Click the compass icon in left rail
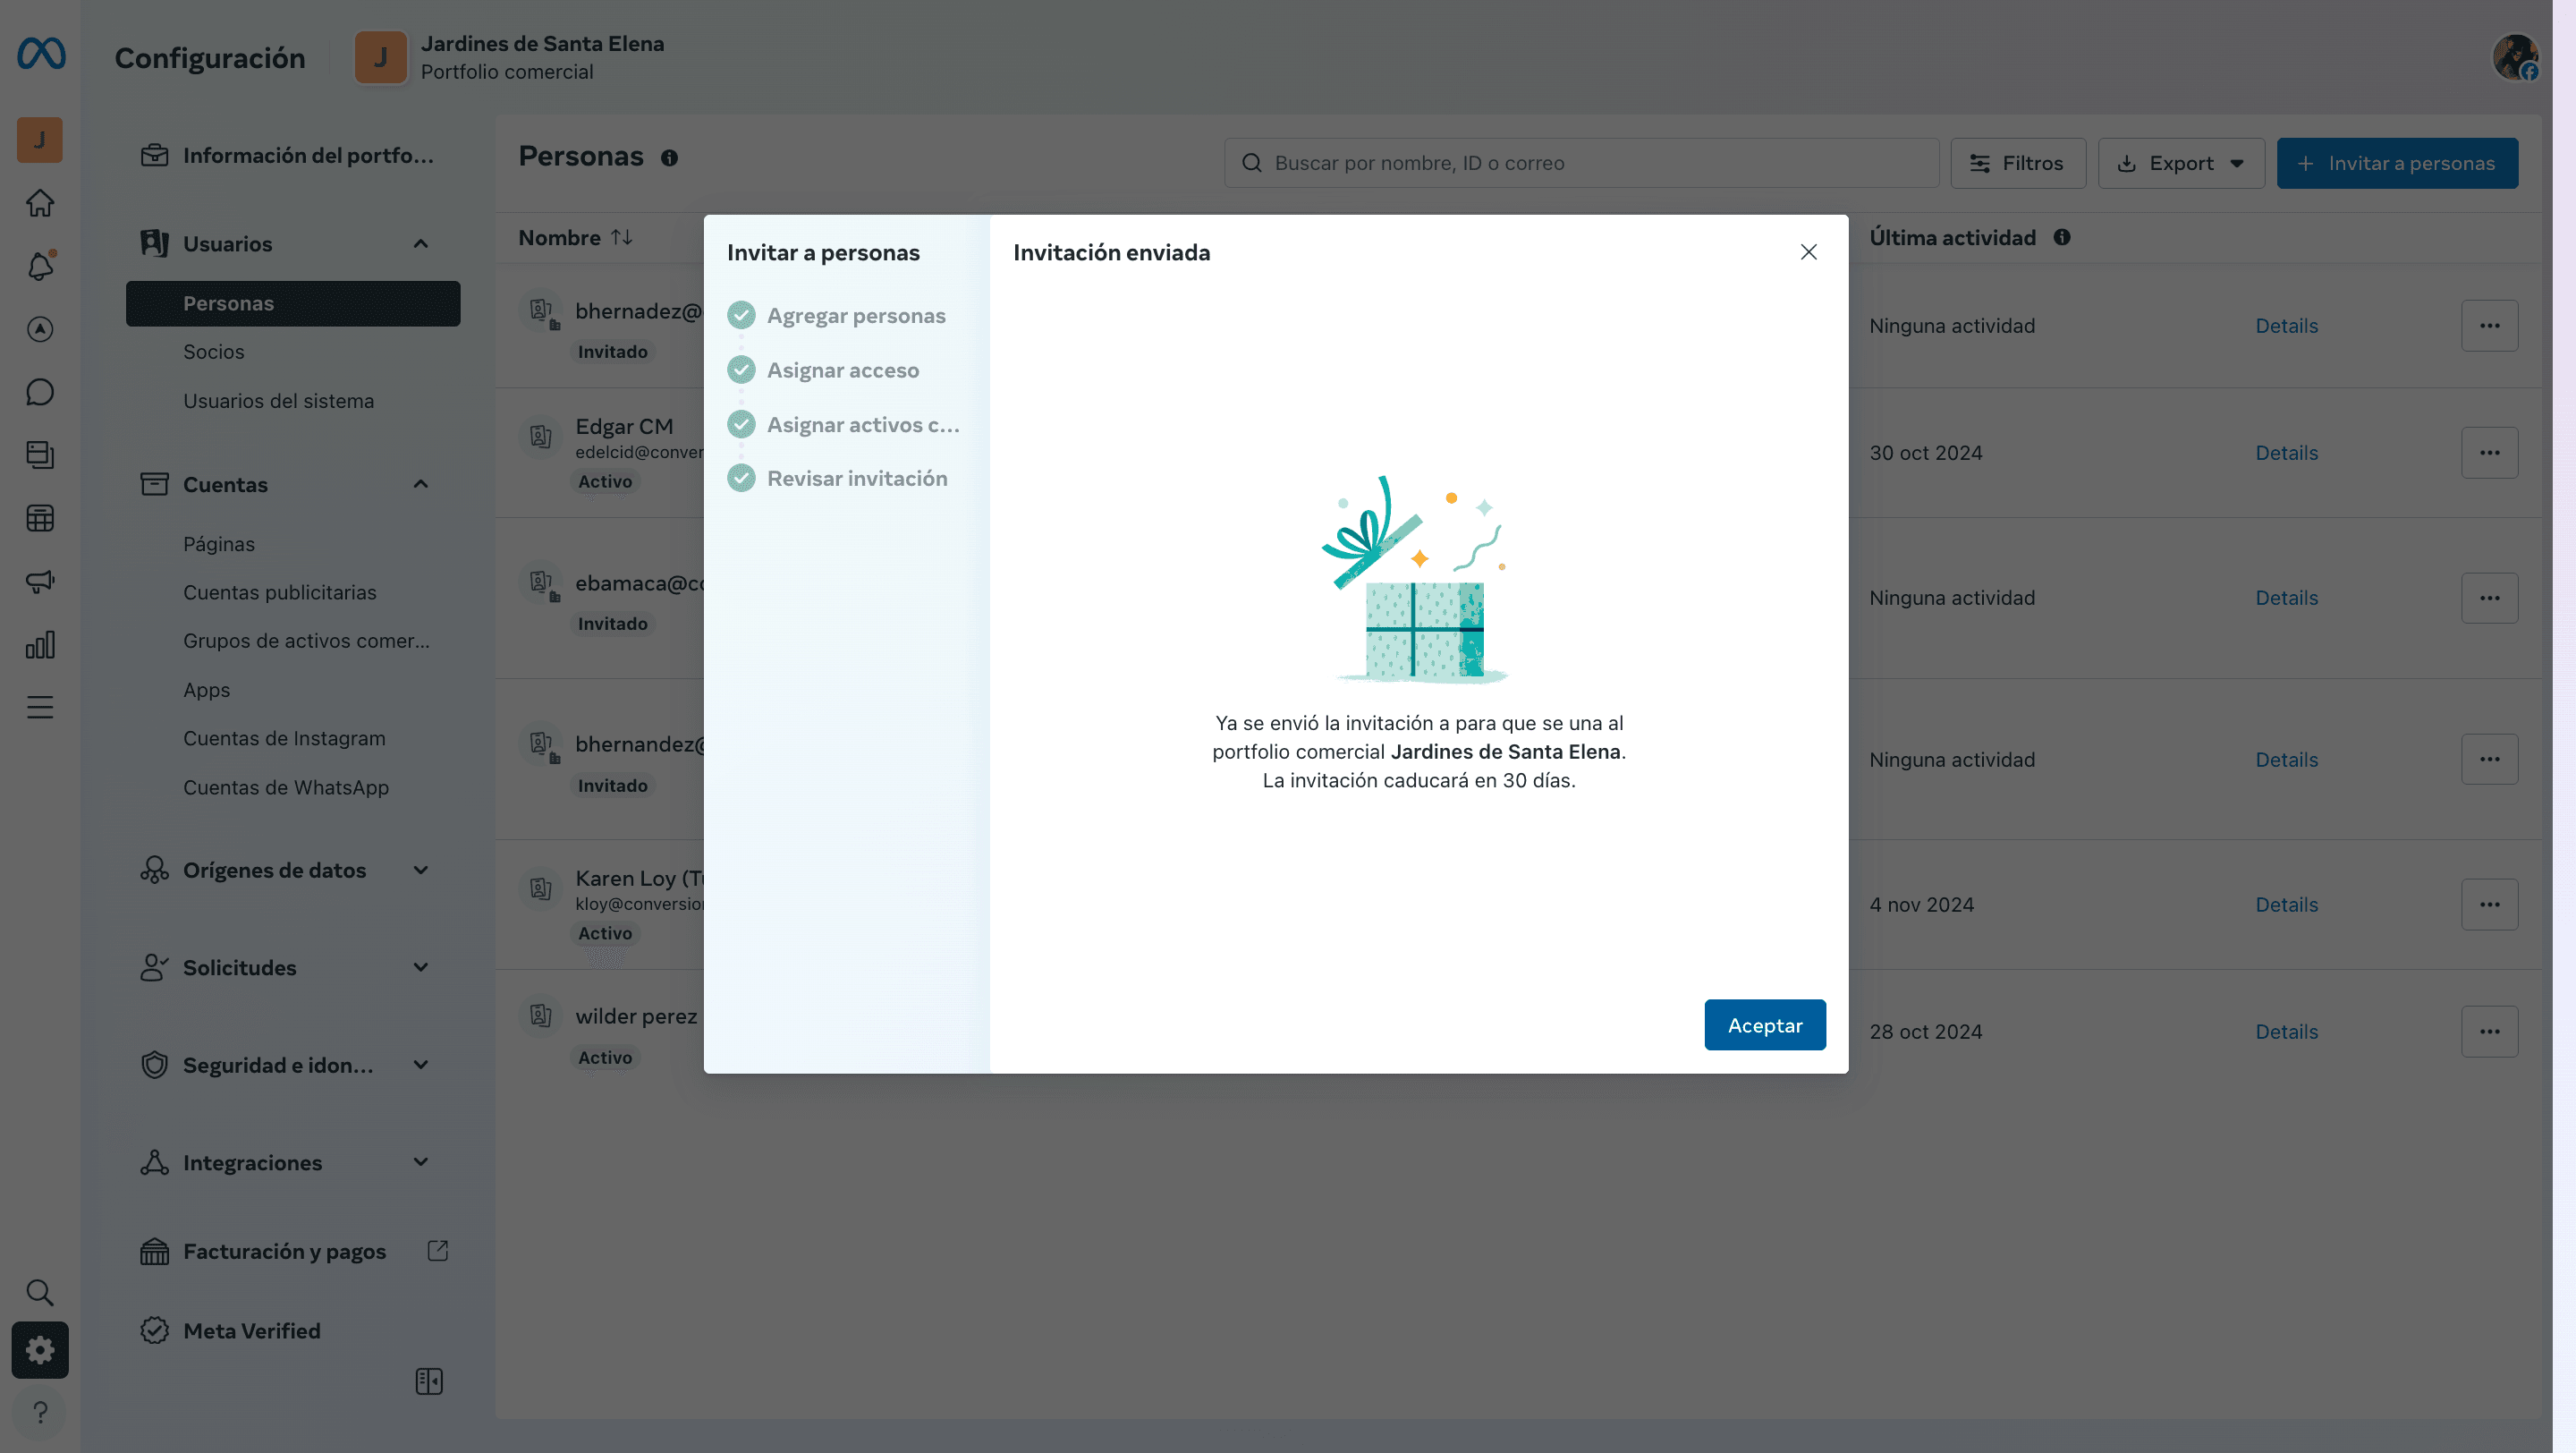 (40, 329)
